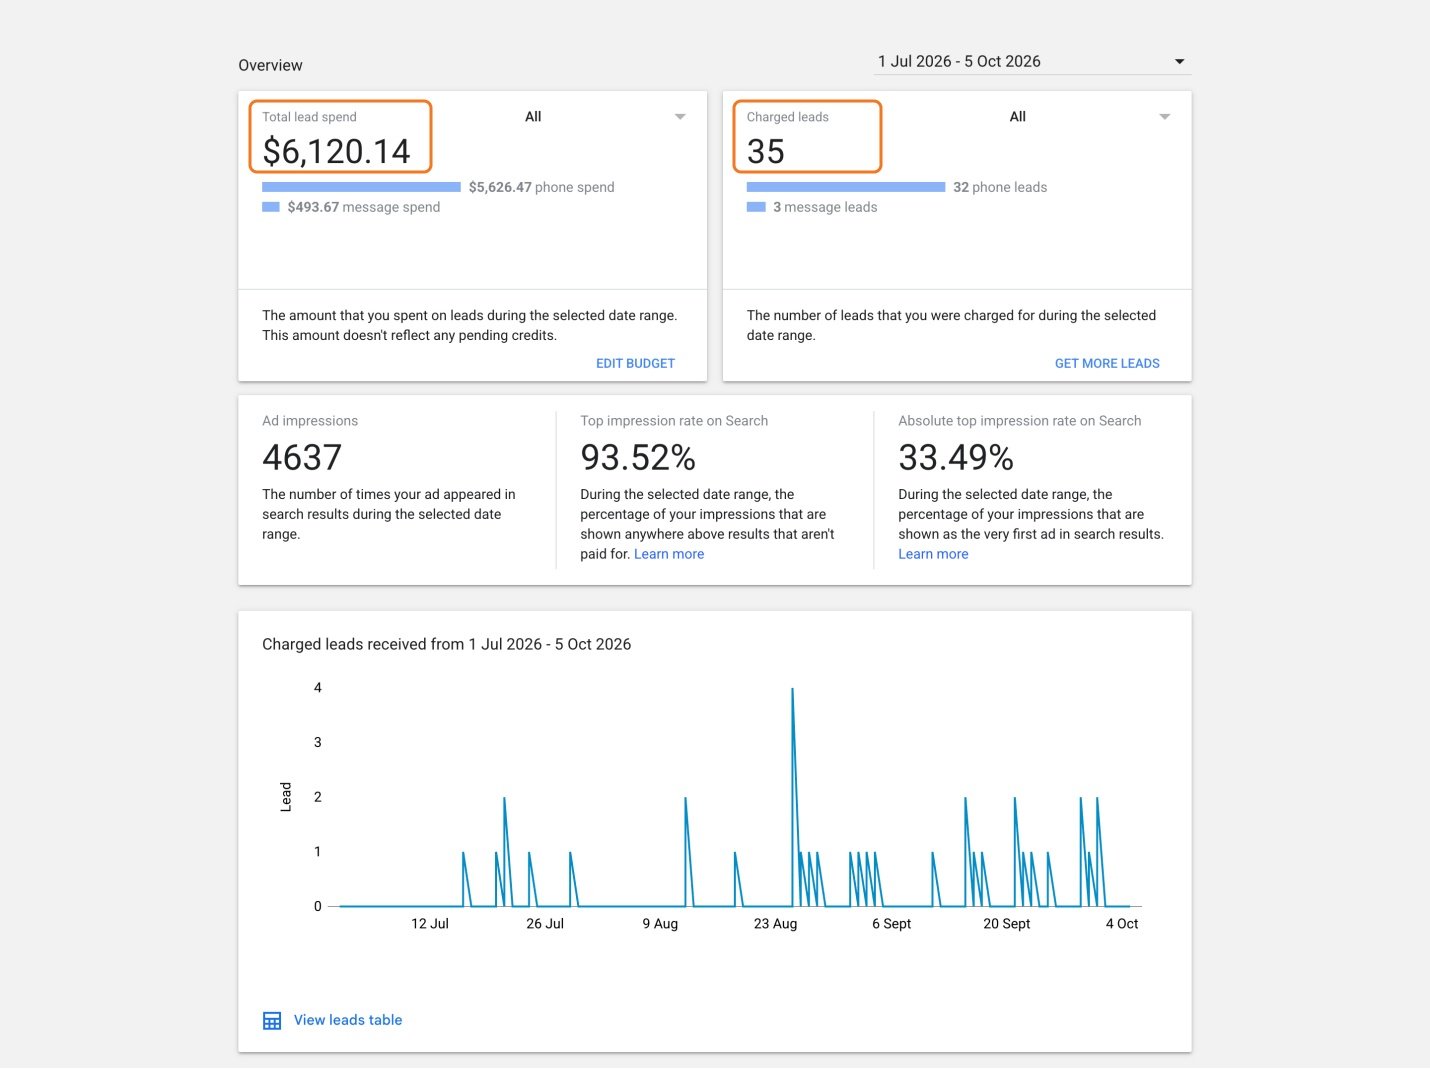Click the chart's highest peak at 4 leads
Viewport: 1430px width, 1070px height.
(792, 689)
